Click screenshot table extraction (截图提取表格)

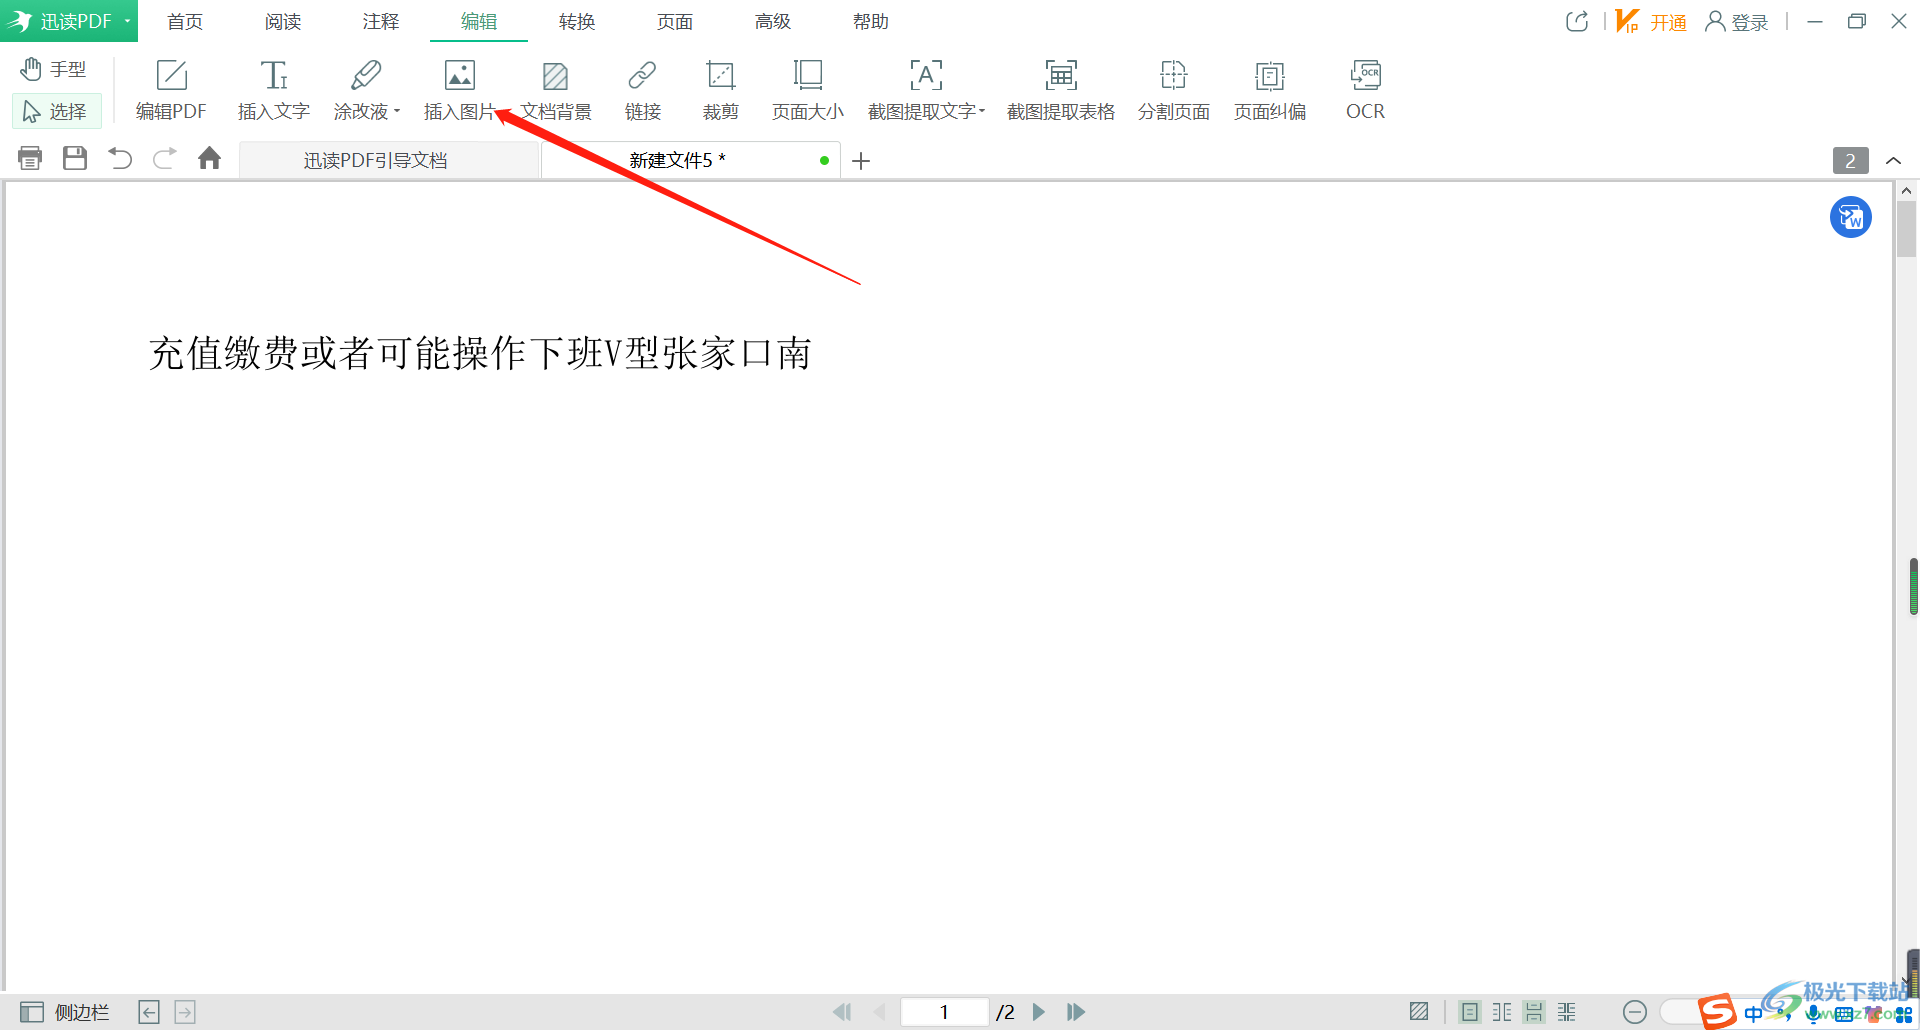tap(1061, 90)
